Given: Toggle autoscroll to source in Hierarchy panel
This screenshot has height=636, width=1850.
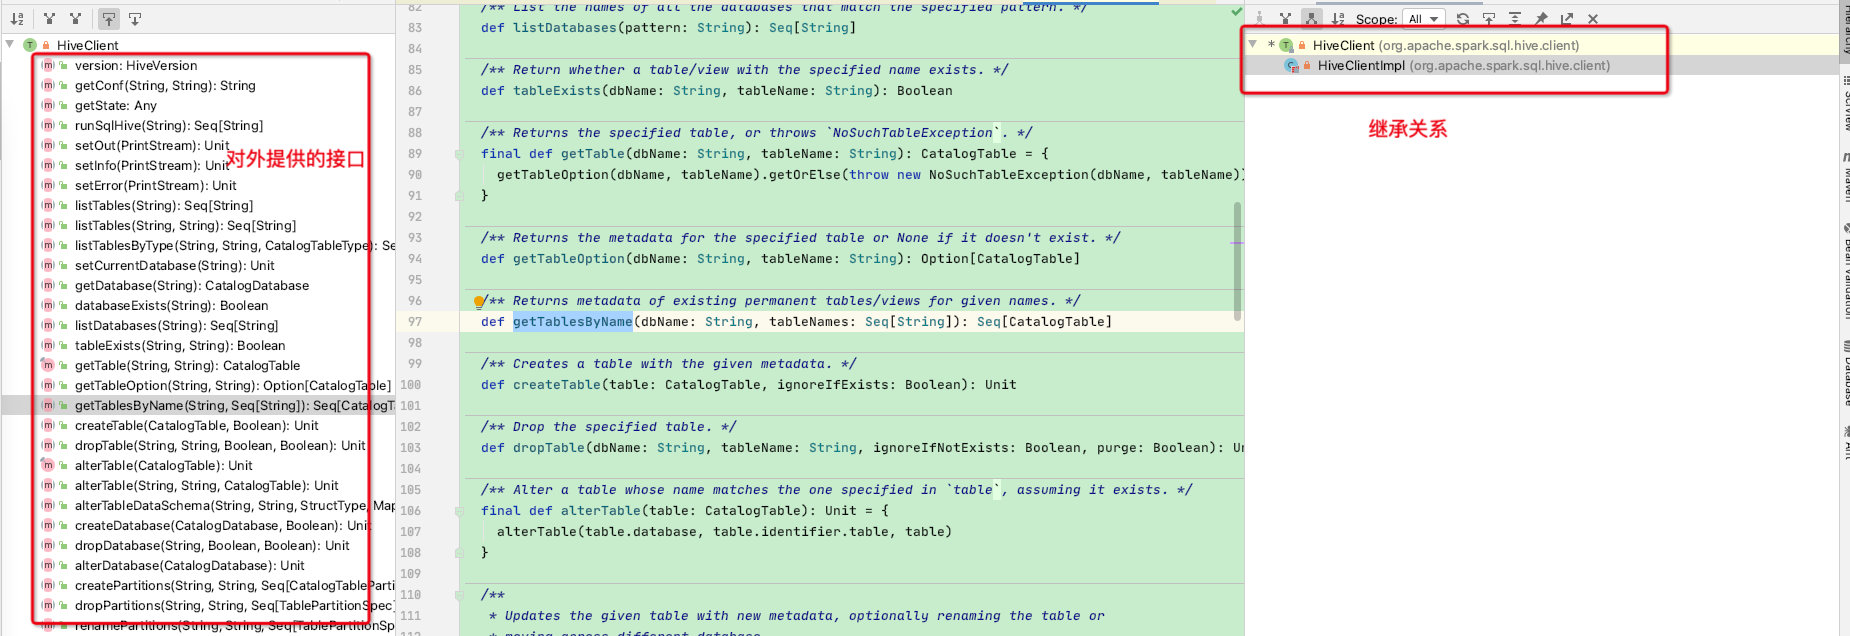Looking at the screenshot, I should (1489, 19).
